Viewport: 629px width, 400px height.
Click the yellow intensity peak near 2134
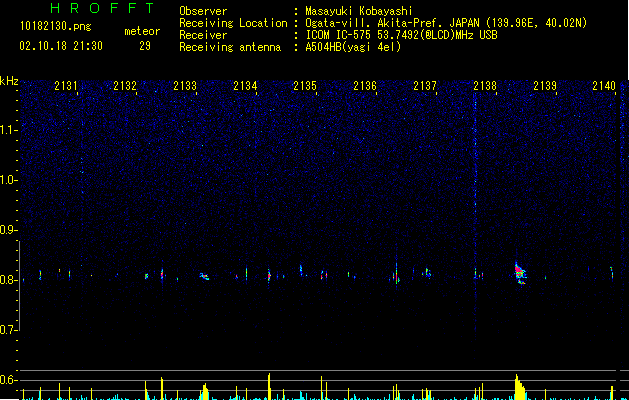point(269,386)
